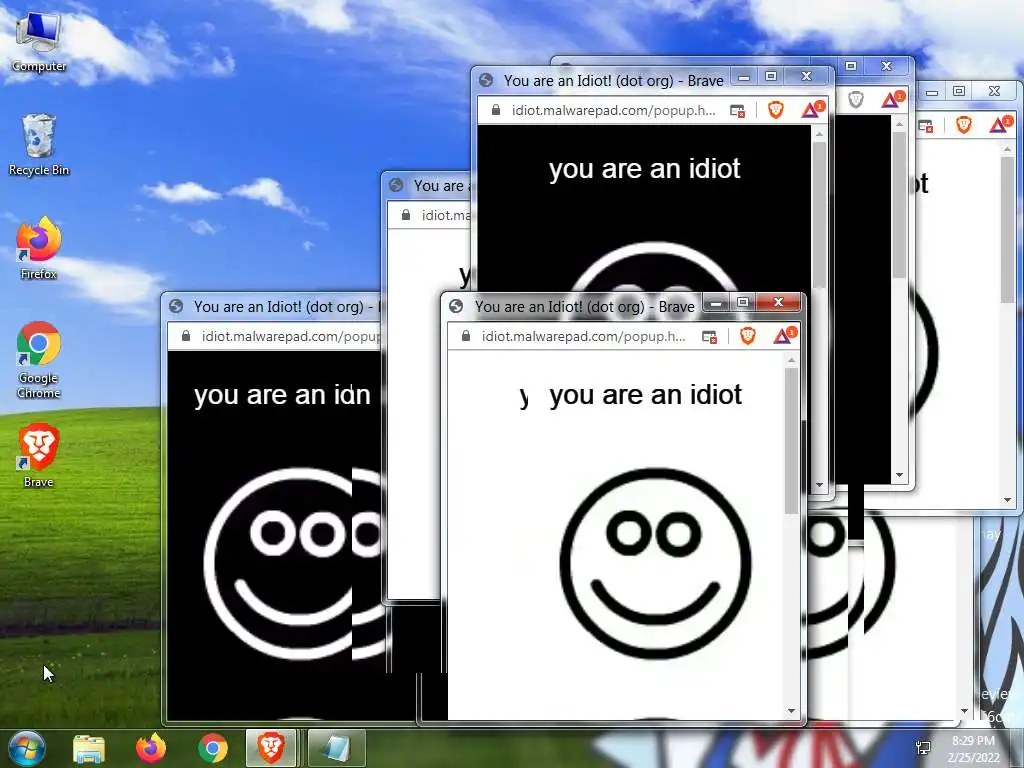Launch Brave from the desktop shortcut
Image resolution: width=1024 pixels, height=768 pixels.
tap(39, 456)
